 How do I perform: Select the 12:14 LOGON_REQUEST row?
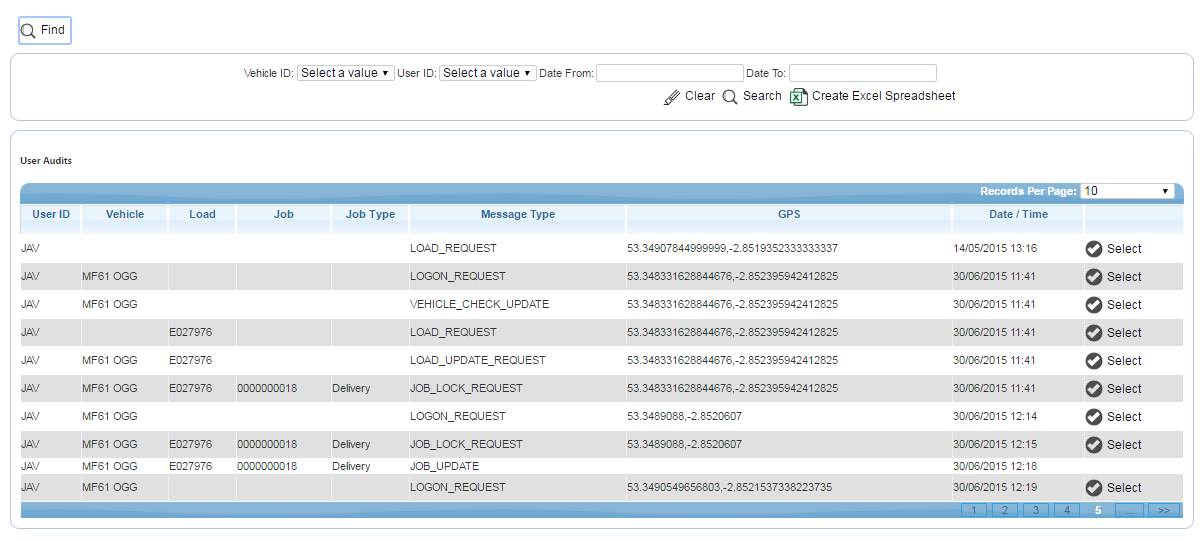point(1113,417)
